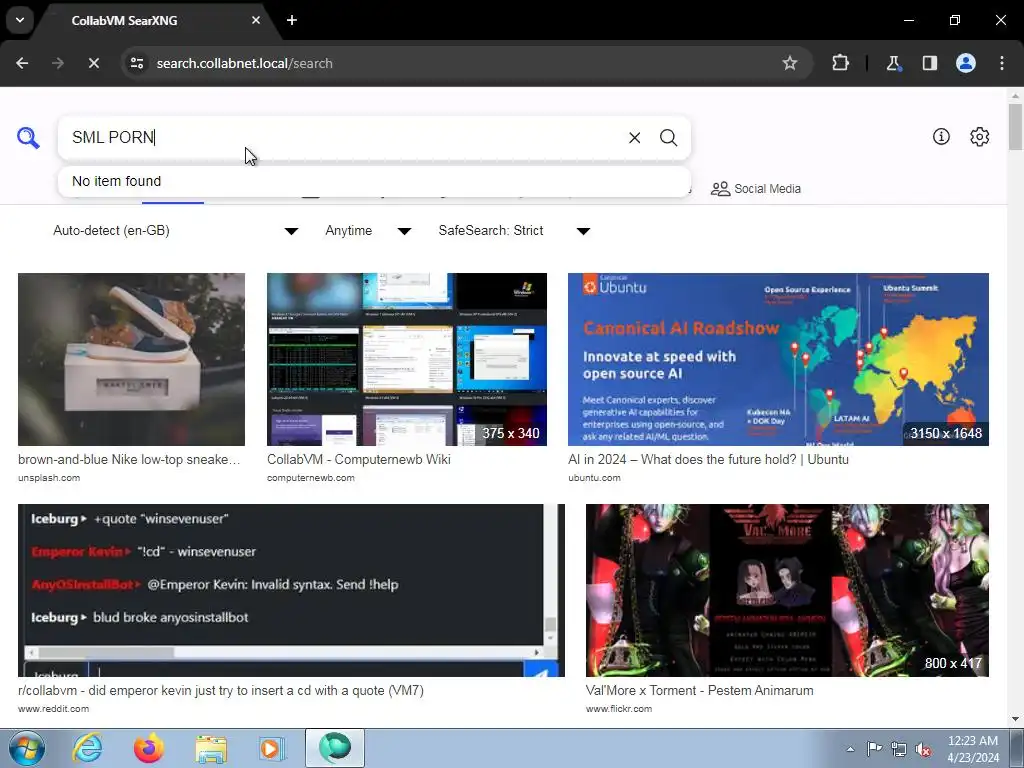Screen dimensions: 1024x768
Task: Open the Windows Start menu
Action: [x=27, y=748]
